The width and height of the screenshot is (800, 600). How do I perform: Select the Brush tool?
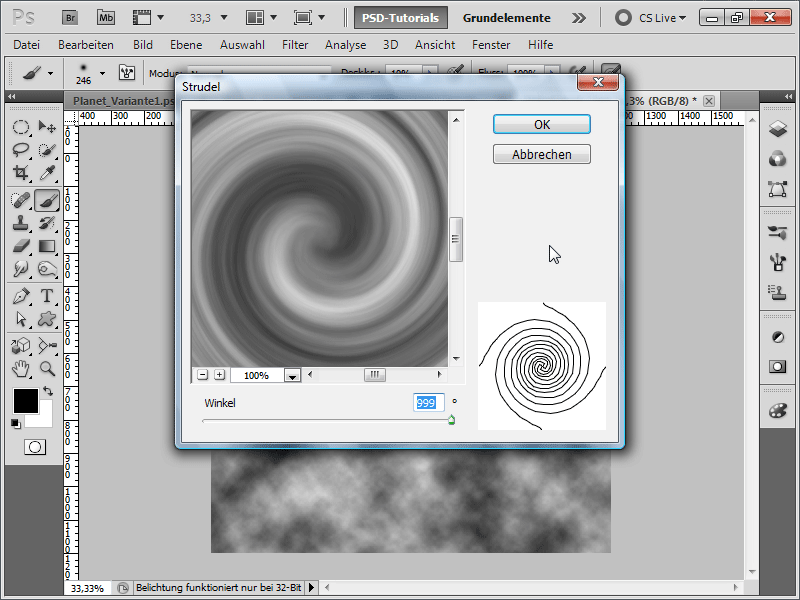click(47, 201)
